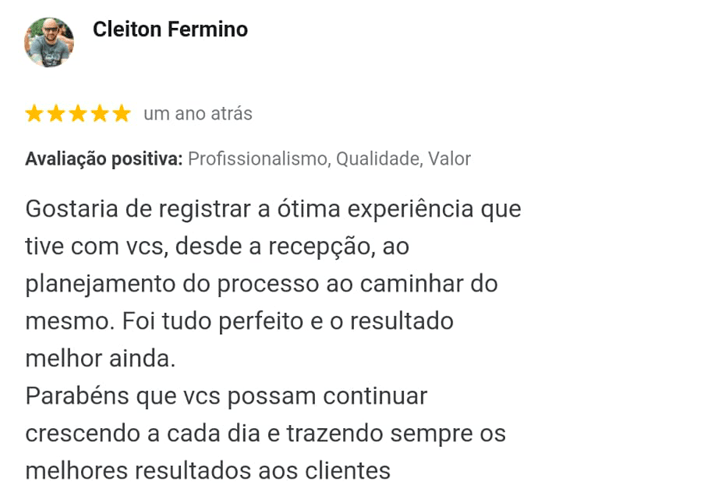Image resolution: width=720 pixels, height=500 pixels.
Task: Click Cleiton Fermino's profile photo
Action: click(x=49, y=42)
